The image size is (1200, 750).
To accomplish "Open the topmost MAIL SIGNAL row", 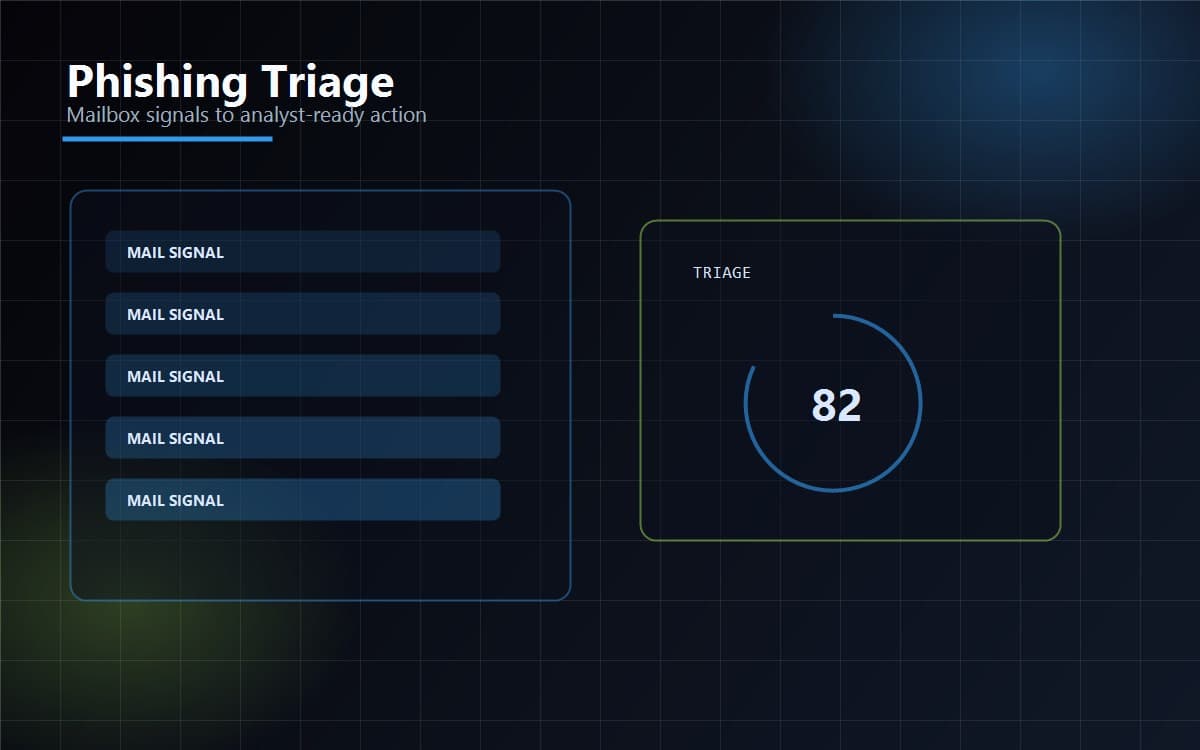I will 303,252.
